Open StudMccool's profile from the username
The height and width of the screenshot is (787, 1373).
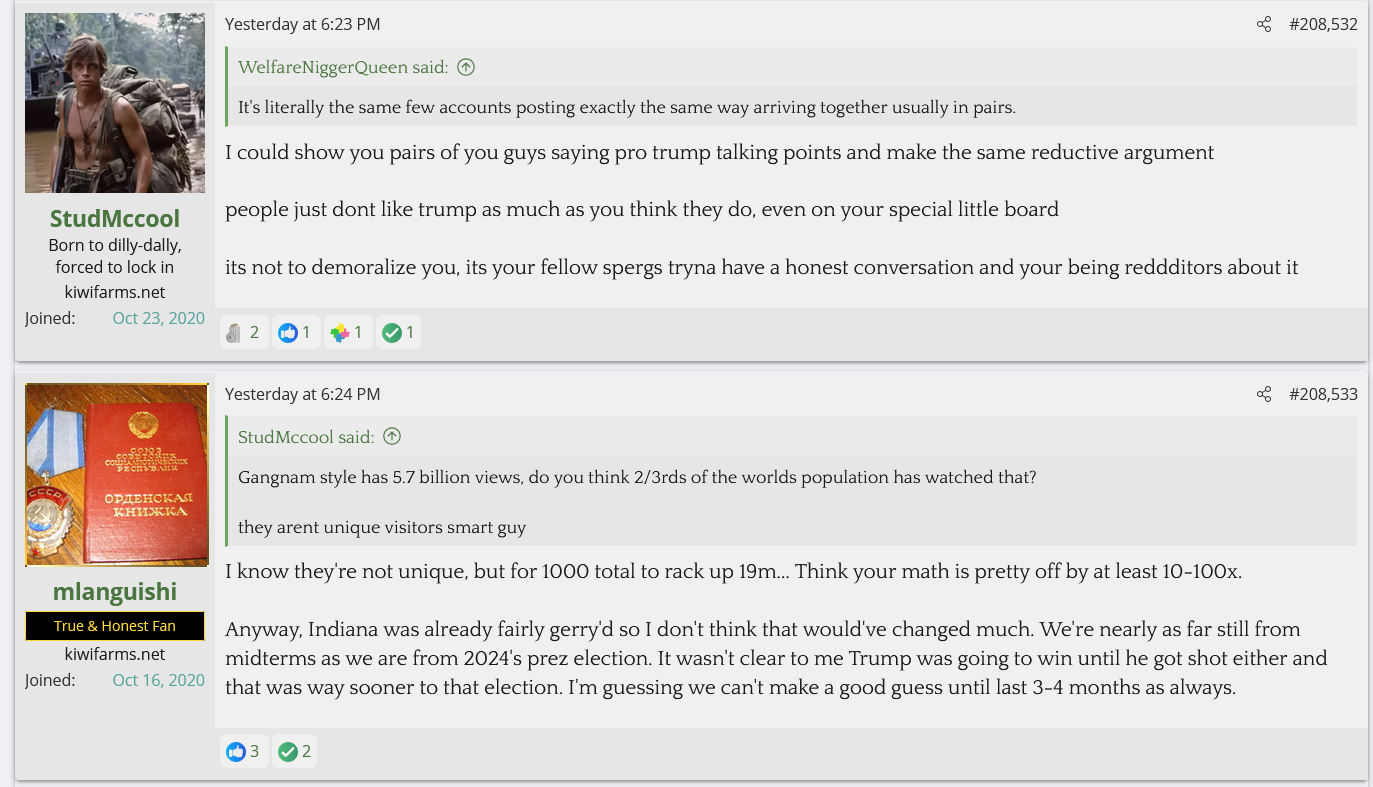coord(115,218)
